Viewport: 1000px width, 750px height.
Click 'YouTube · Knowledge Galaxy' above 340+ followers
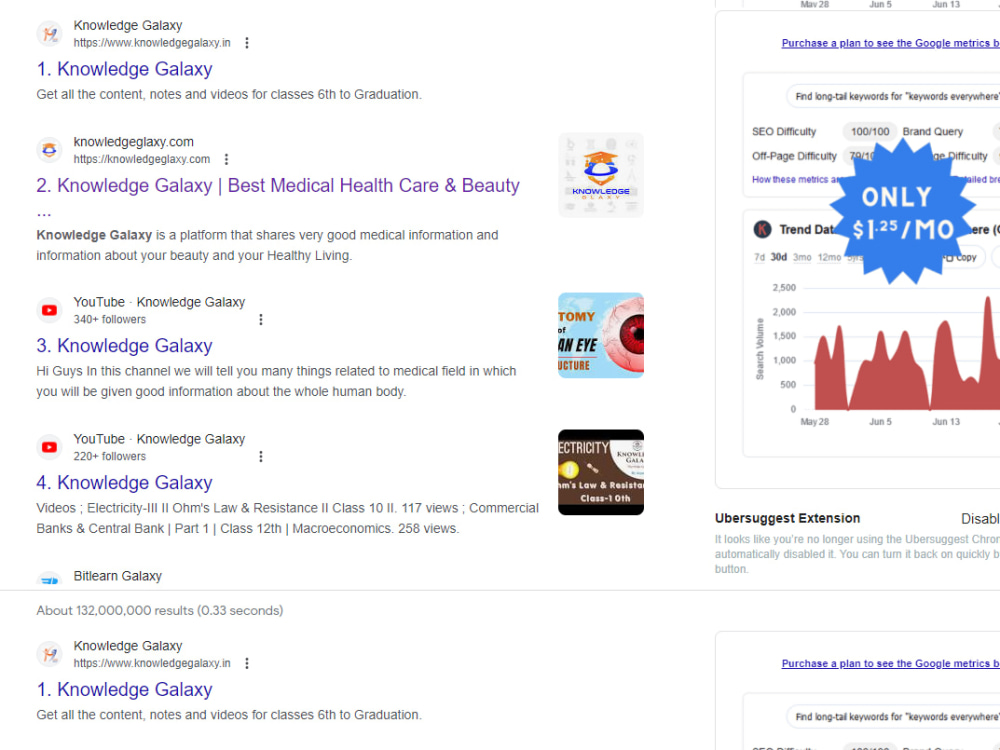coord(159,302)
